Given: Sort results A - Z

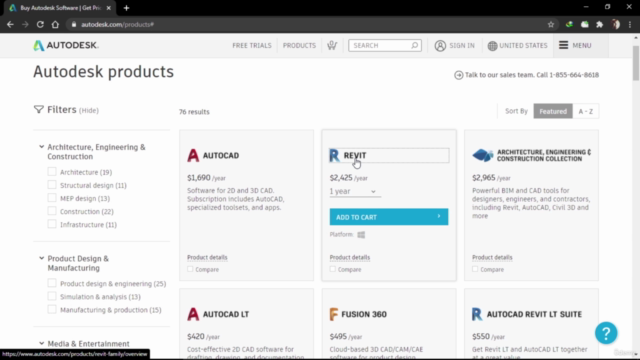Looking at the screenshot, I should pos(585,111).
